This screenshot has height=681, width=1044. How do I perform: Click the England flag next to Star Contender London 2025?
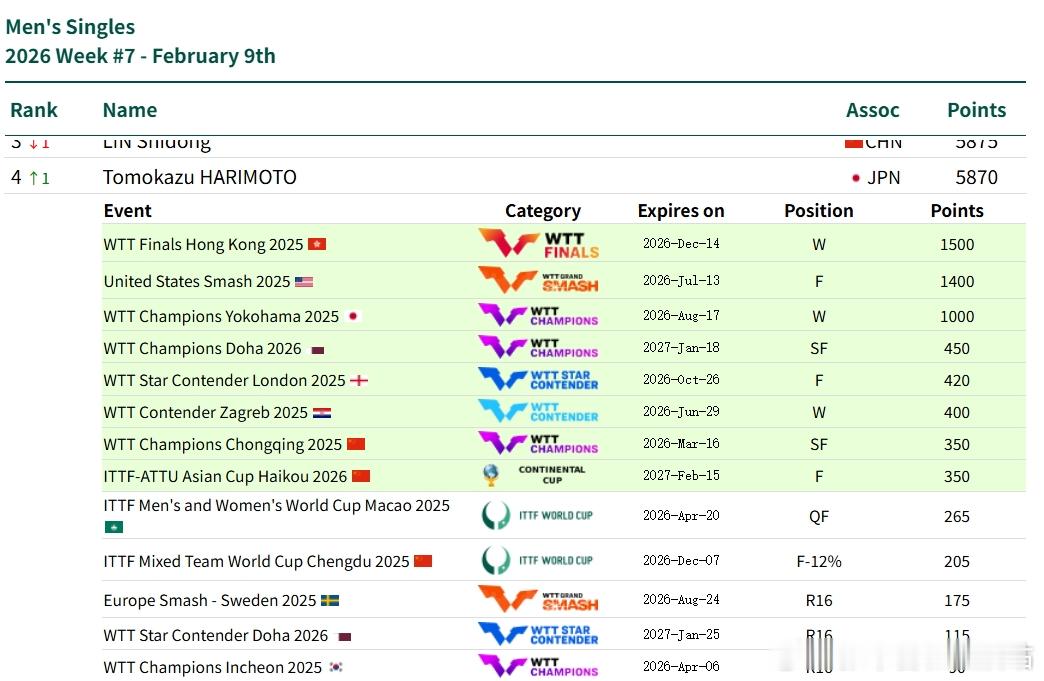tap(359, 380)
